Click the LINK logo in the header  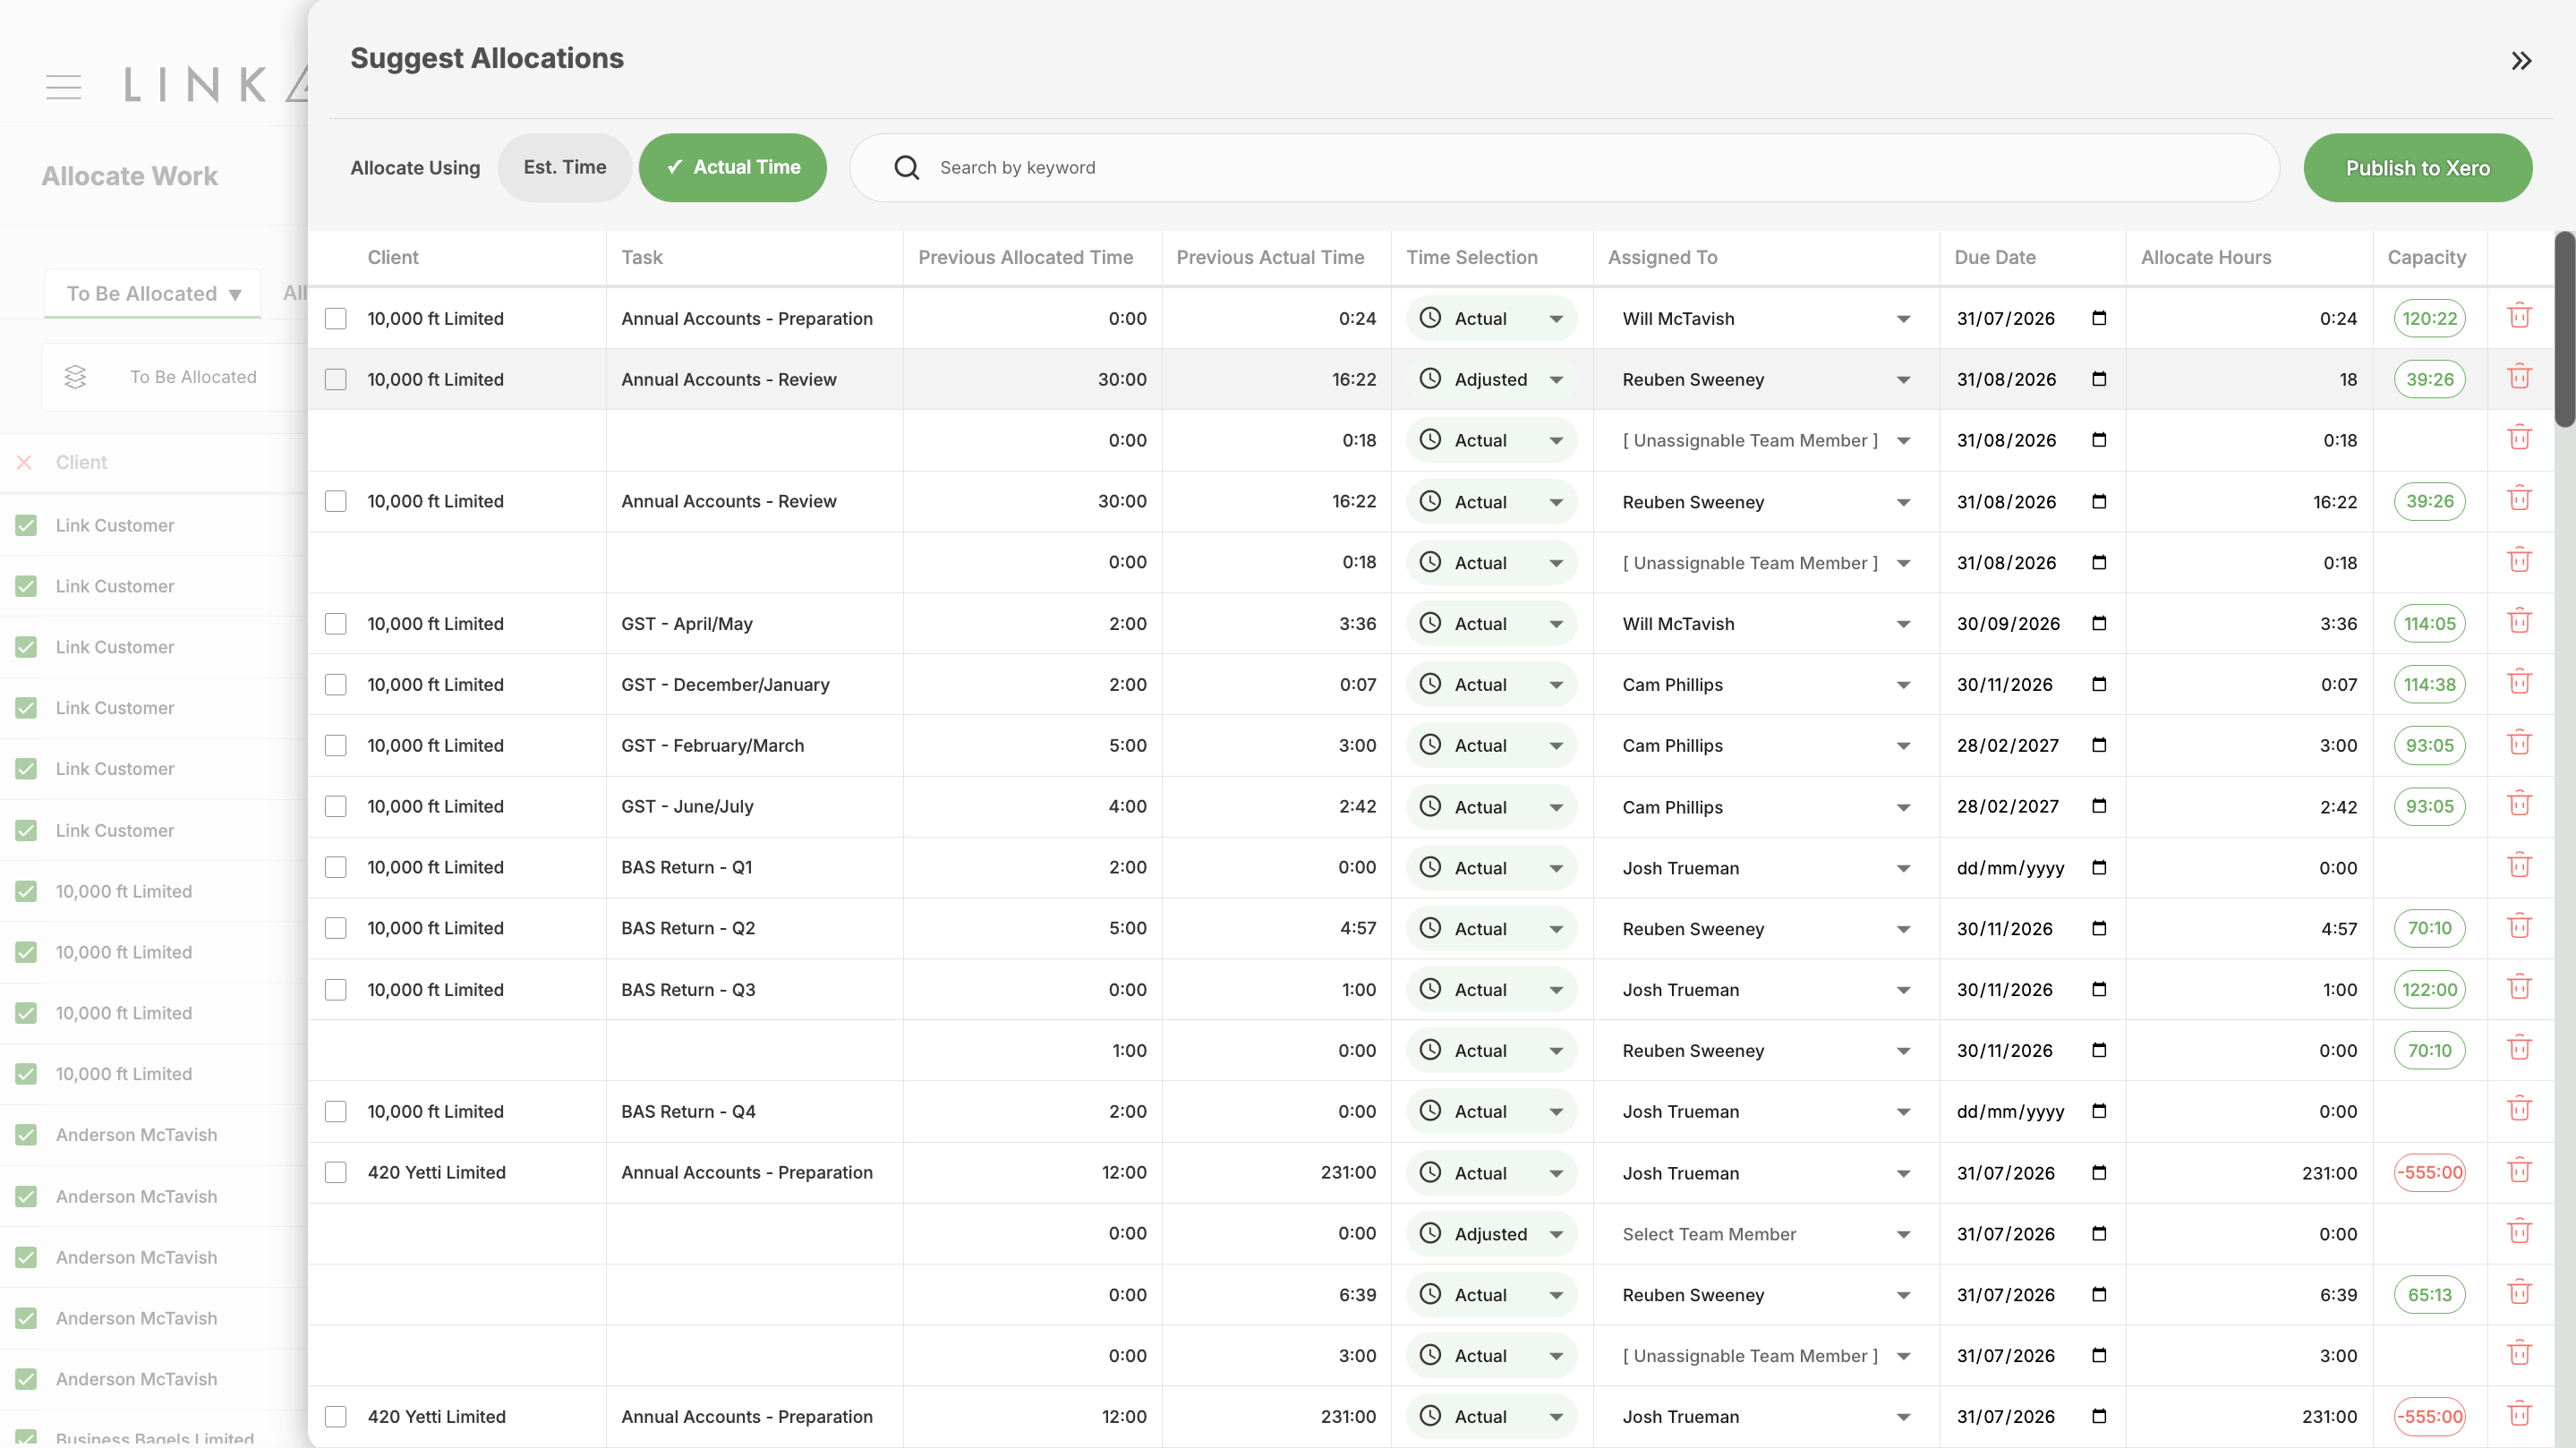(215, 85)
